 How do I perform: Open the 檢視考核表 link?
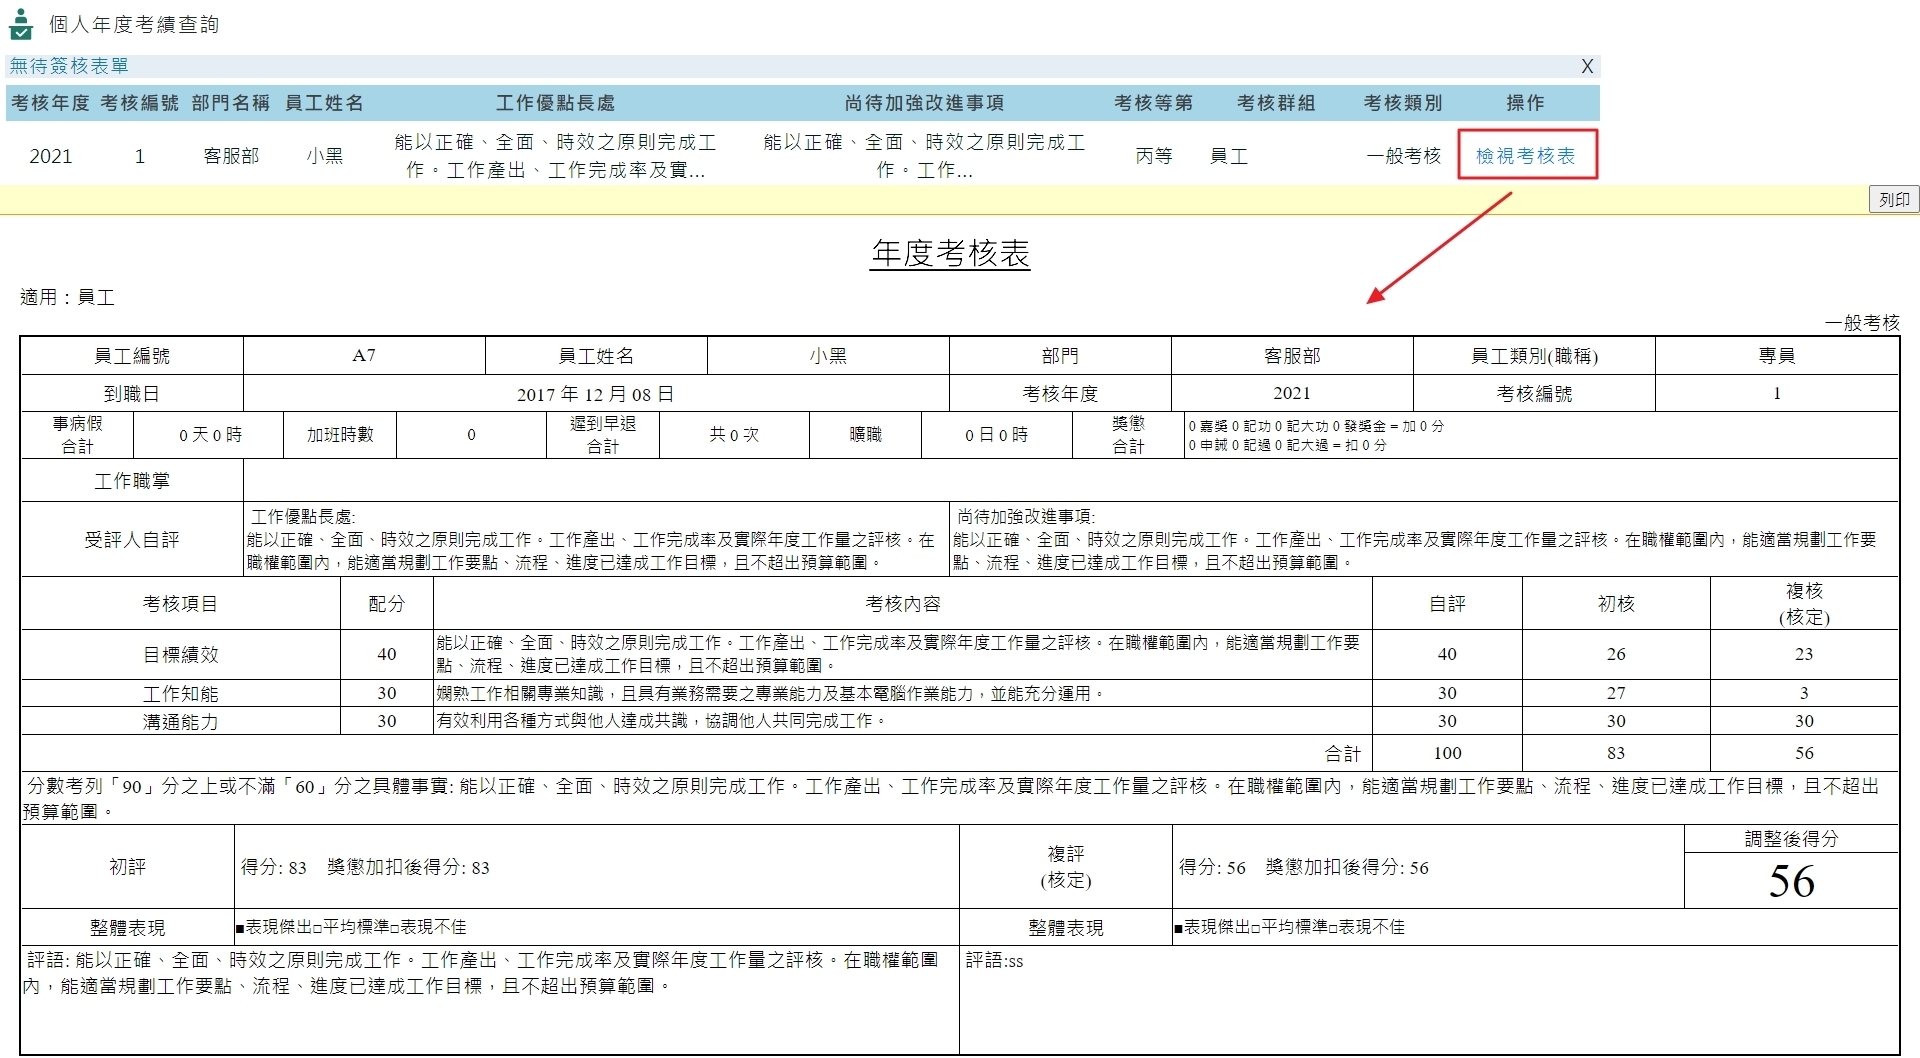(1527, 155)
